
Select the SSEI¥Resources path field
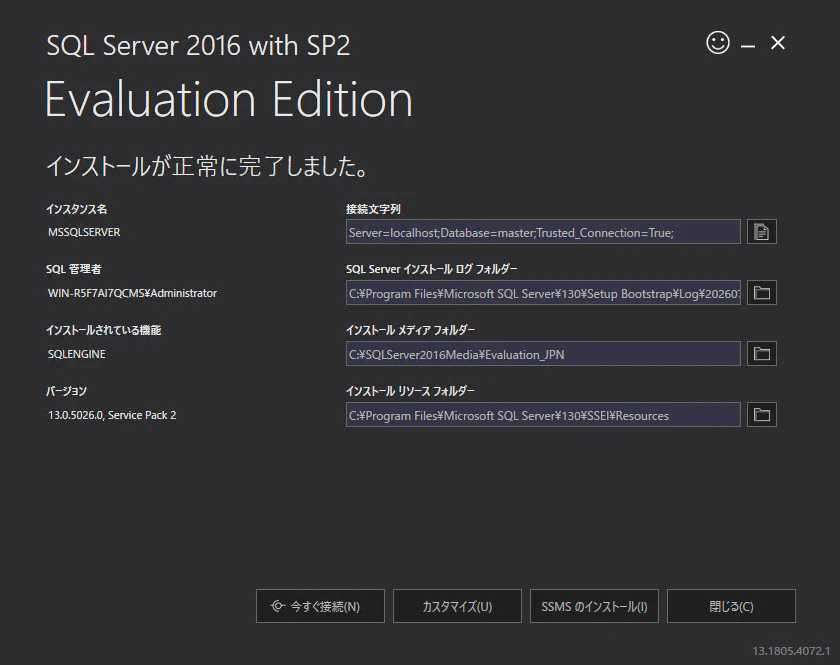[543, 415]
